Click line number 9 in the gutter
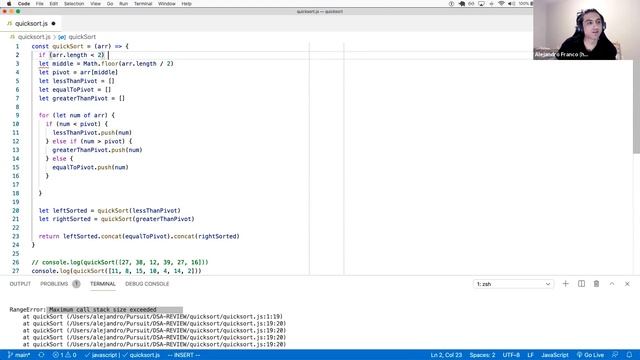 click(x=17, y=116)
